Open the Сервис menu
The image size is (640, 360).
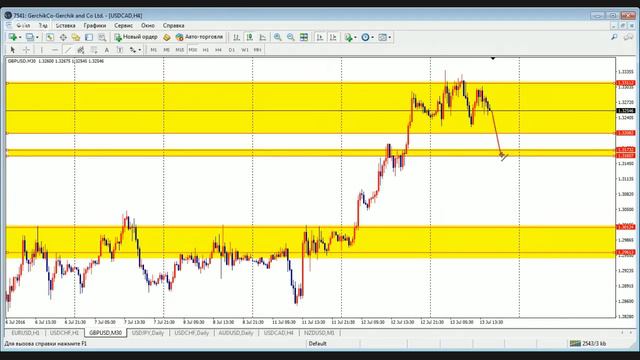tap(123, 25)
